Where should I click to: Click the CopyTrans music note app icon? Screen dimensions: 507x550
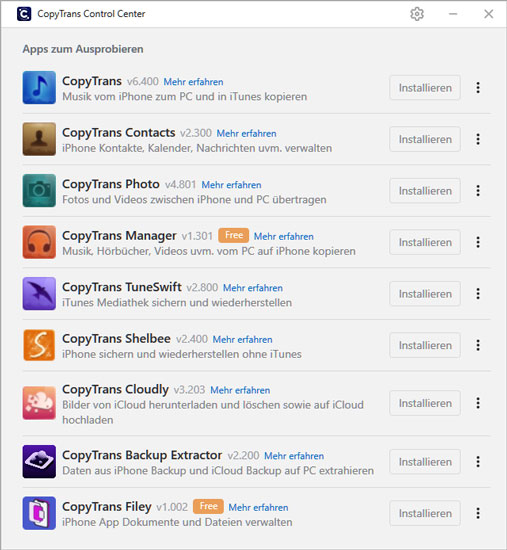tap(39, 88)
